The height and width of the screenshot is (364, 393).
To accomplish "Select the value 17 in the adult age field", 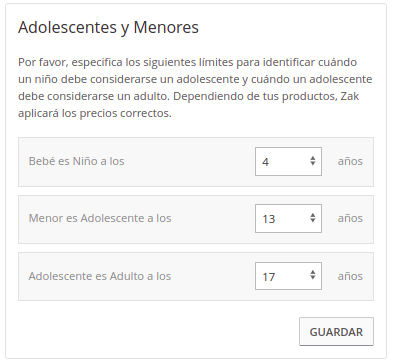I will tap(269, 277).
